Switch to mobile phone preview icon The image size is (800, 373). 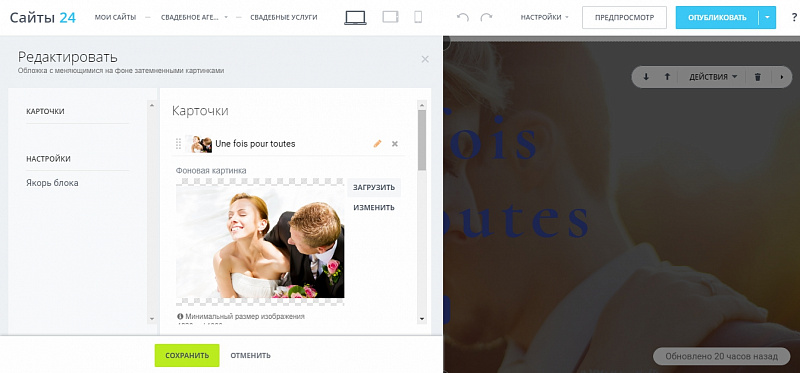click(418, 17)
